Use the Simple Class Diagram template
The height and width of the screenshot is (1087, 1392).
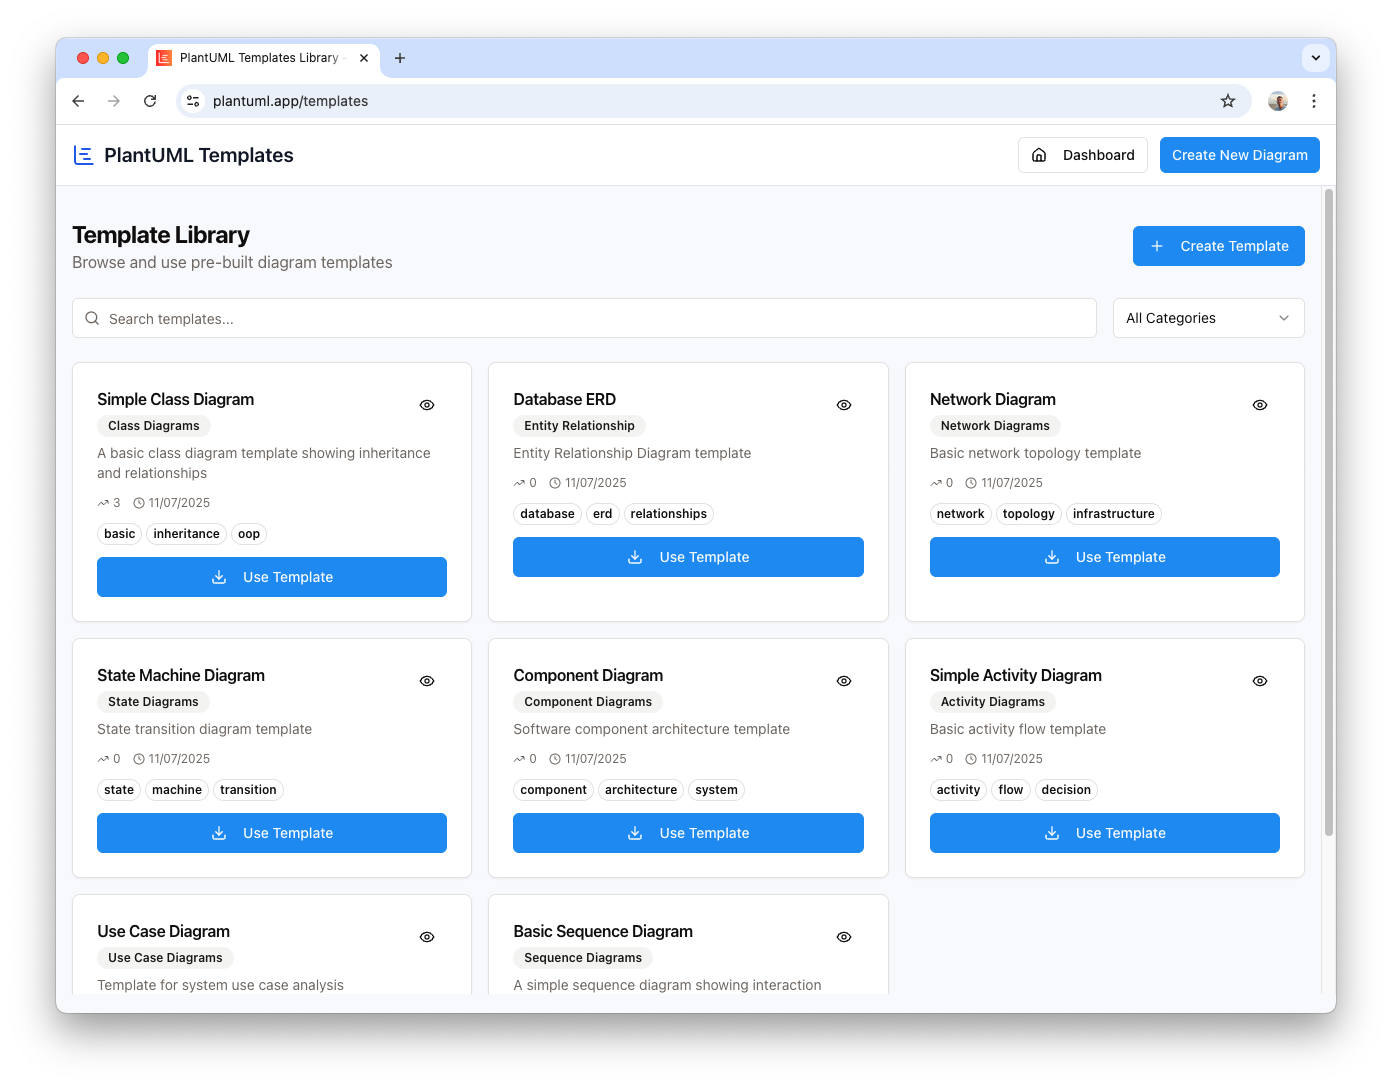coord(272,577)
